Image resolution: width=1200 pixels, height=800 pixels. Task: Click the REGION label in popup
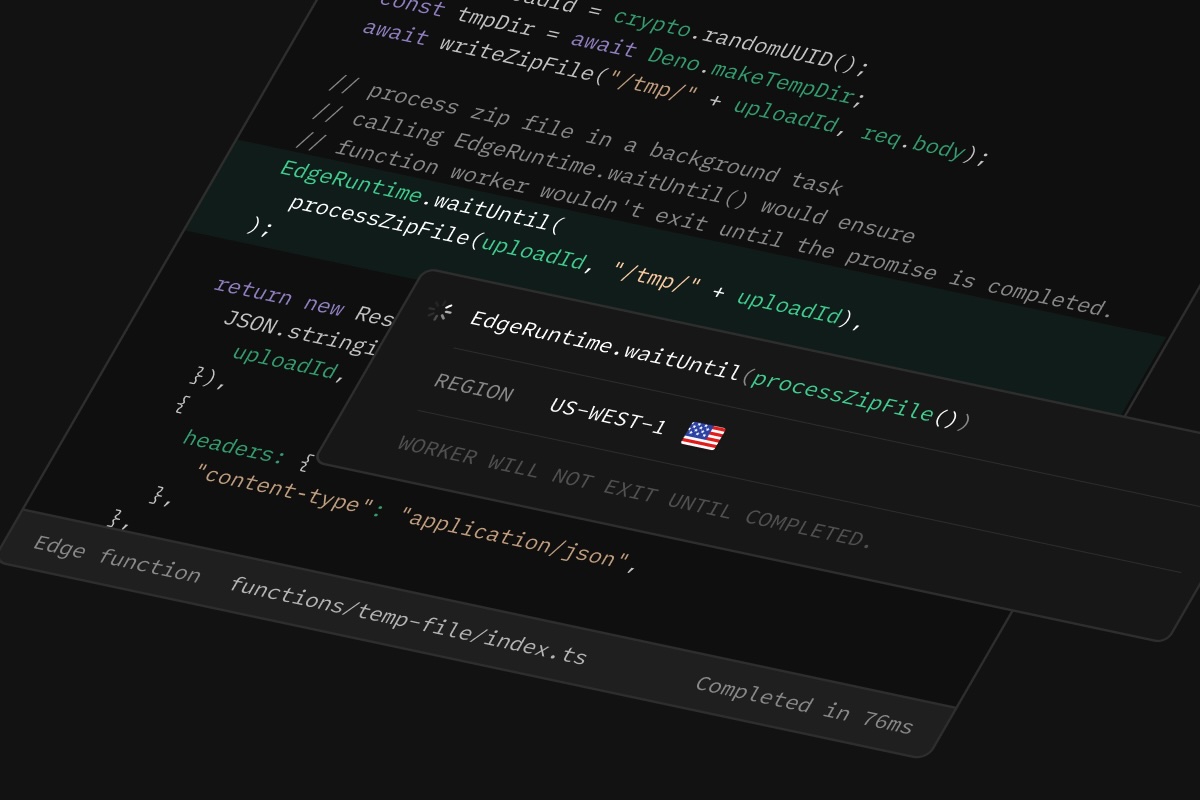tap(473, 387)
